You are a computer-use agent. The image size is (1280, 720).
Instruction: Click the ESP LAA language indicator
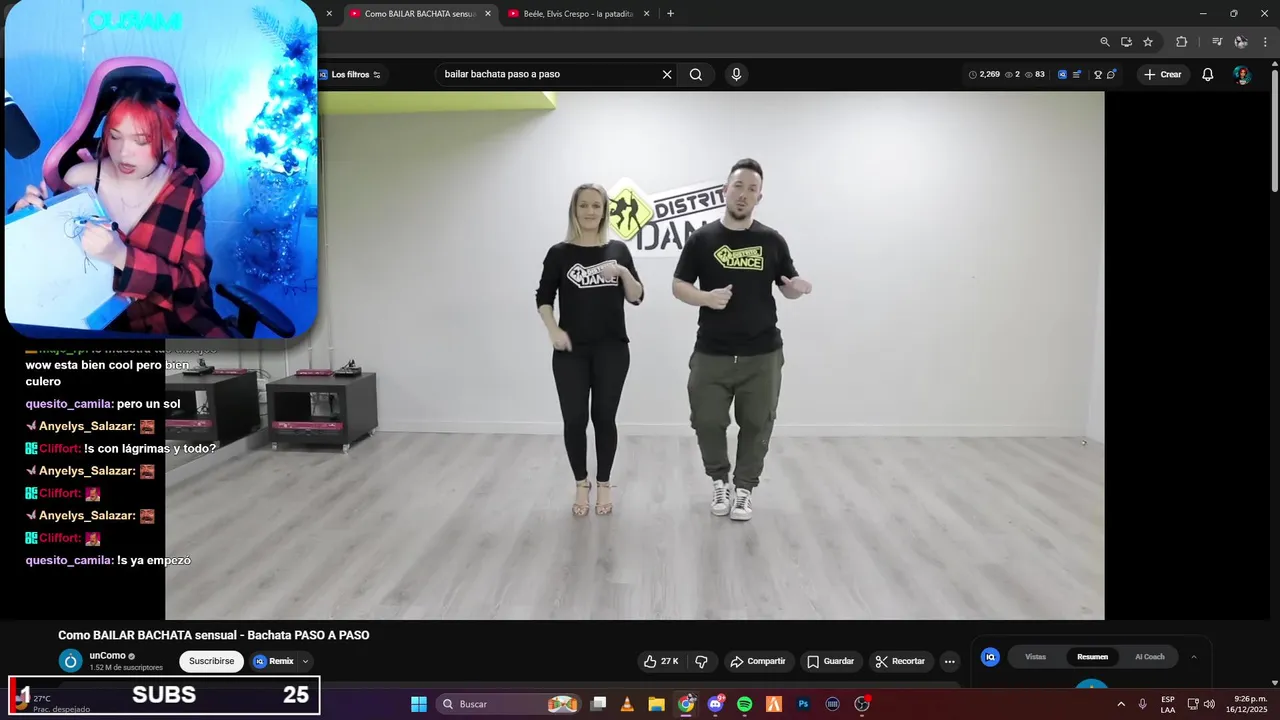(x=1168, y=704)
